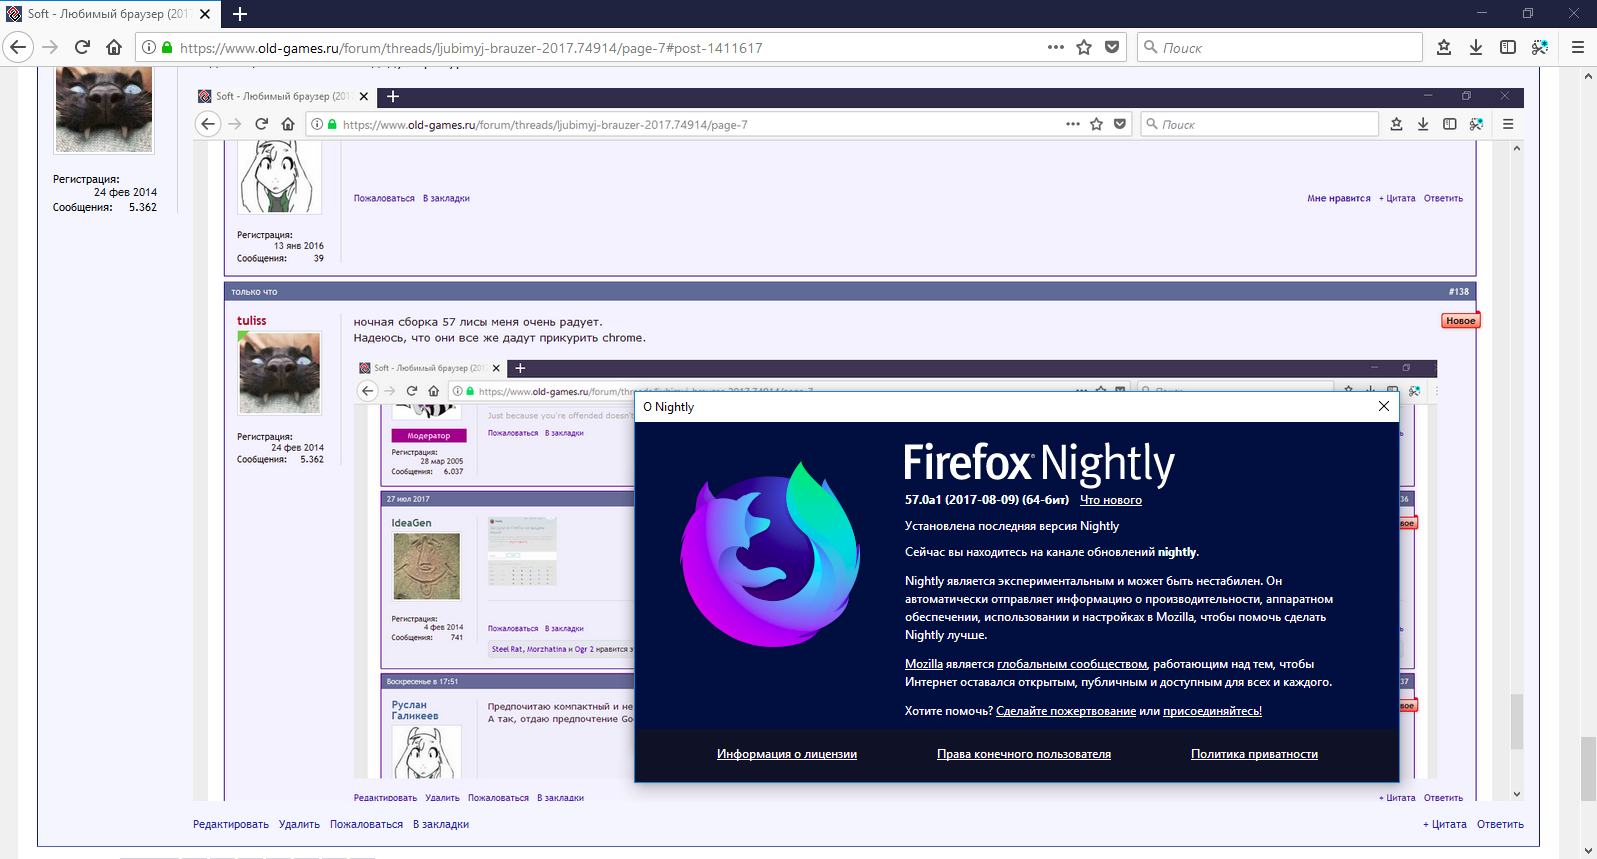Click the green lock in the outer address bar

[x=167, y=47]
